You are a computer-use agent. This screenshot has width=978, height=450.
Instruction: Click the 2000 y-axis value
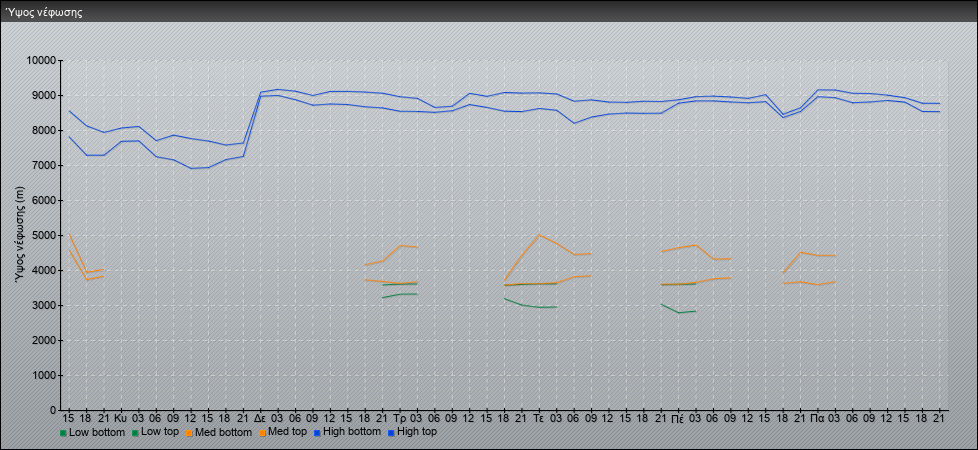44,340
